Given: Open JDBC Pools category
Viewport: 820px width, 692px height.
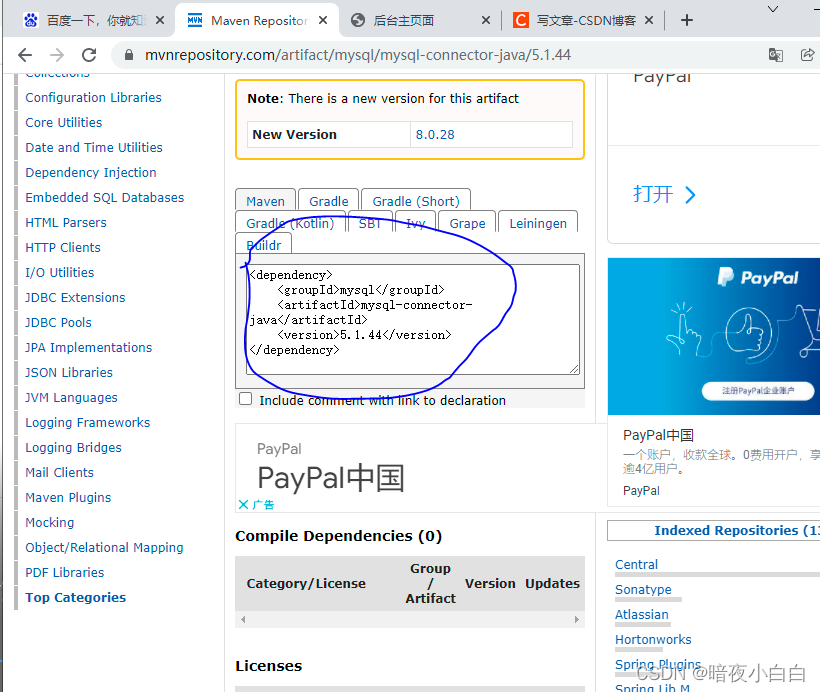Looking at the screenshot, I should (59, 323).
